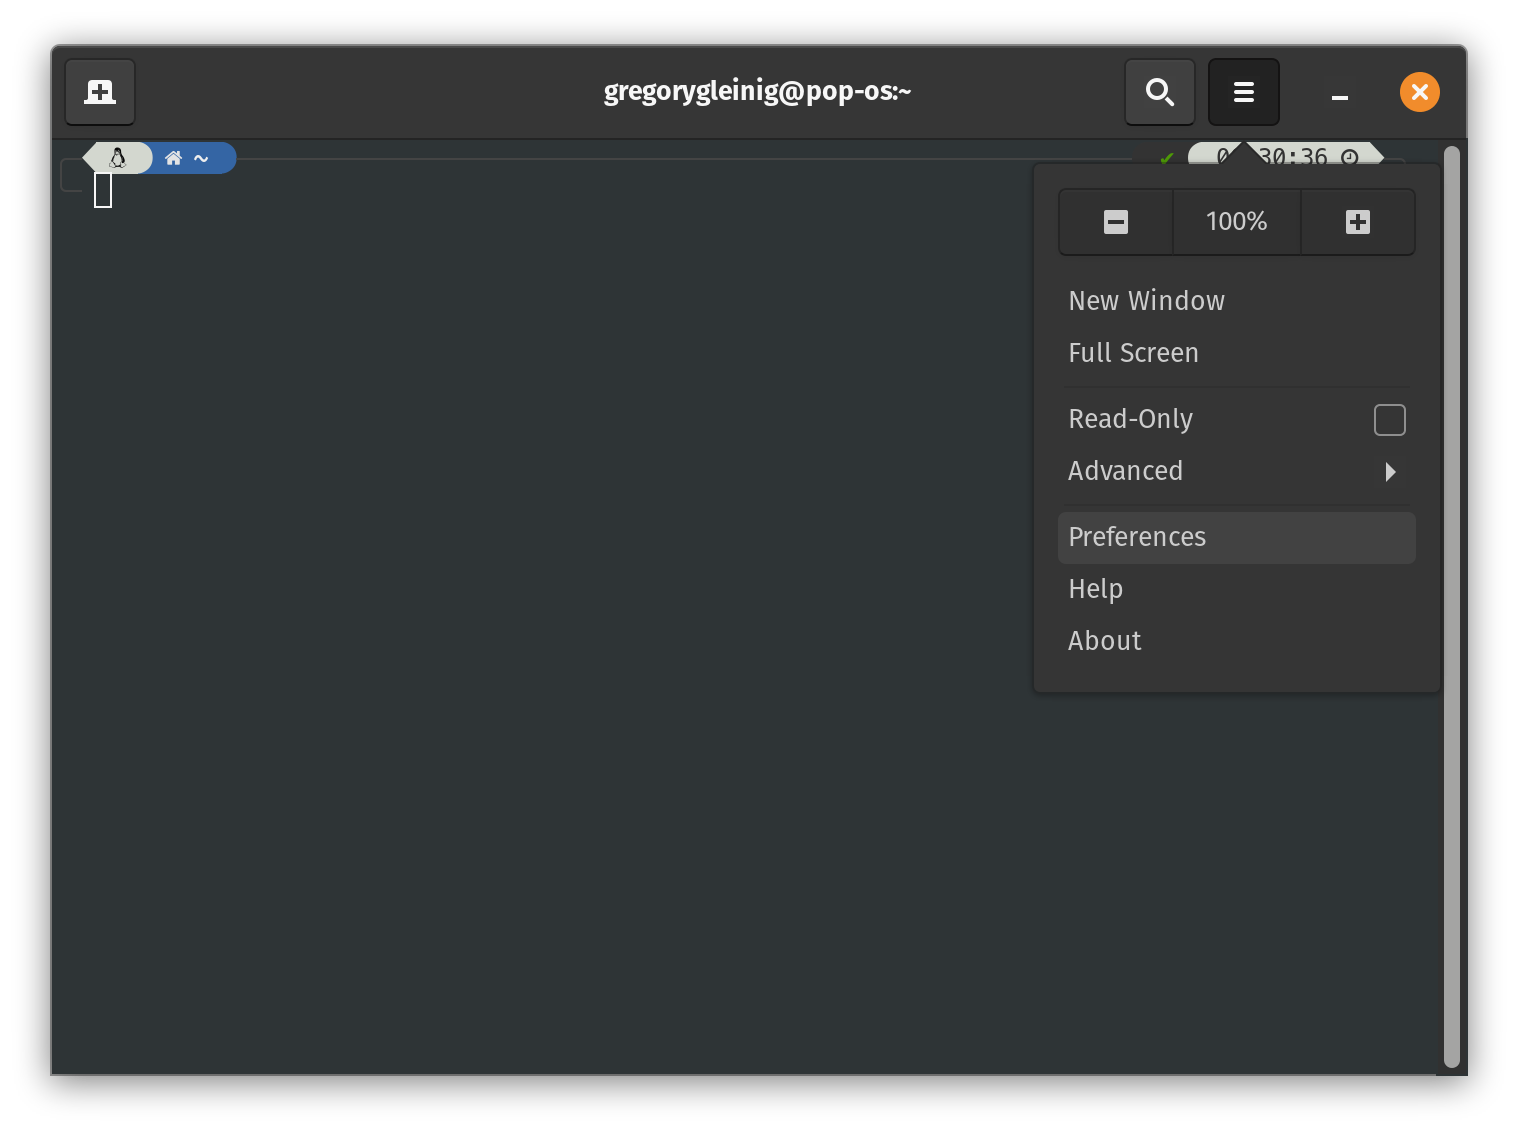The height and width of the screenshot is (1132, 1518).
Task: Zoom in with the plus button
Action: click(1357, 222)
